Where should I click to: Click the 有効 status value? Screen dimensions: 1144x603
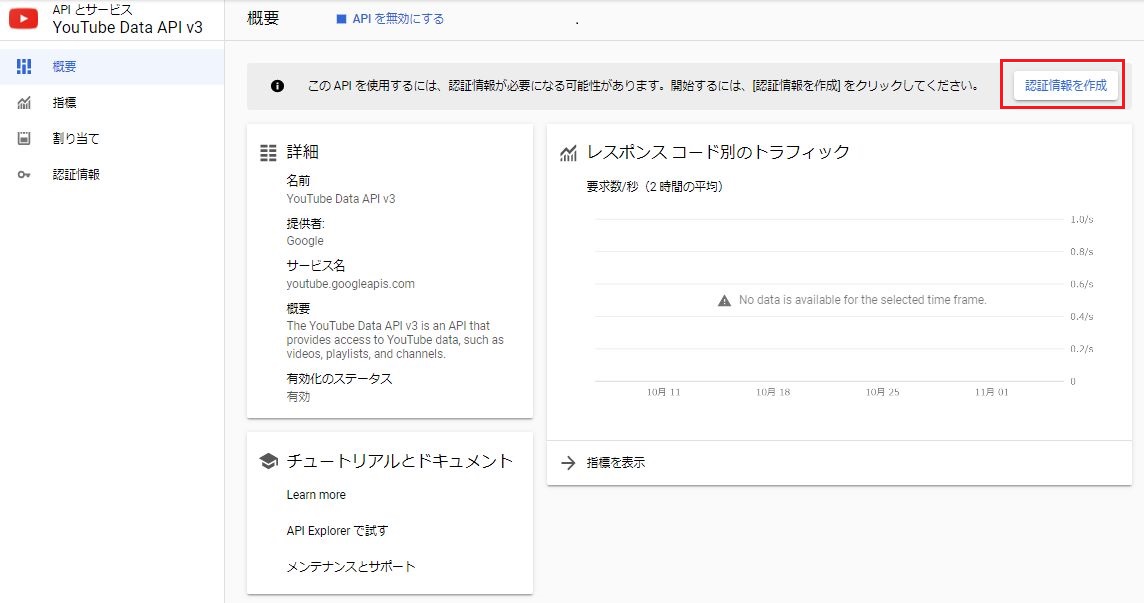[298, 397]
